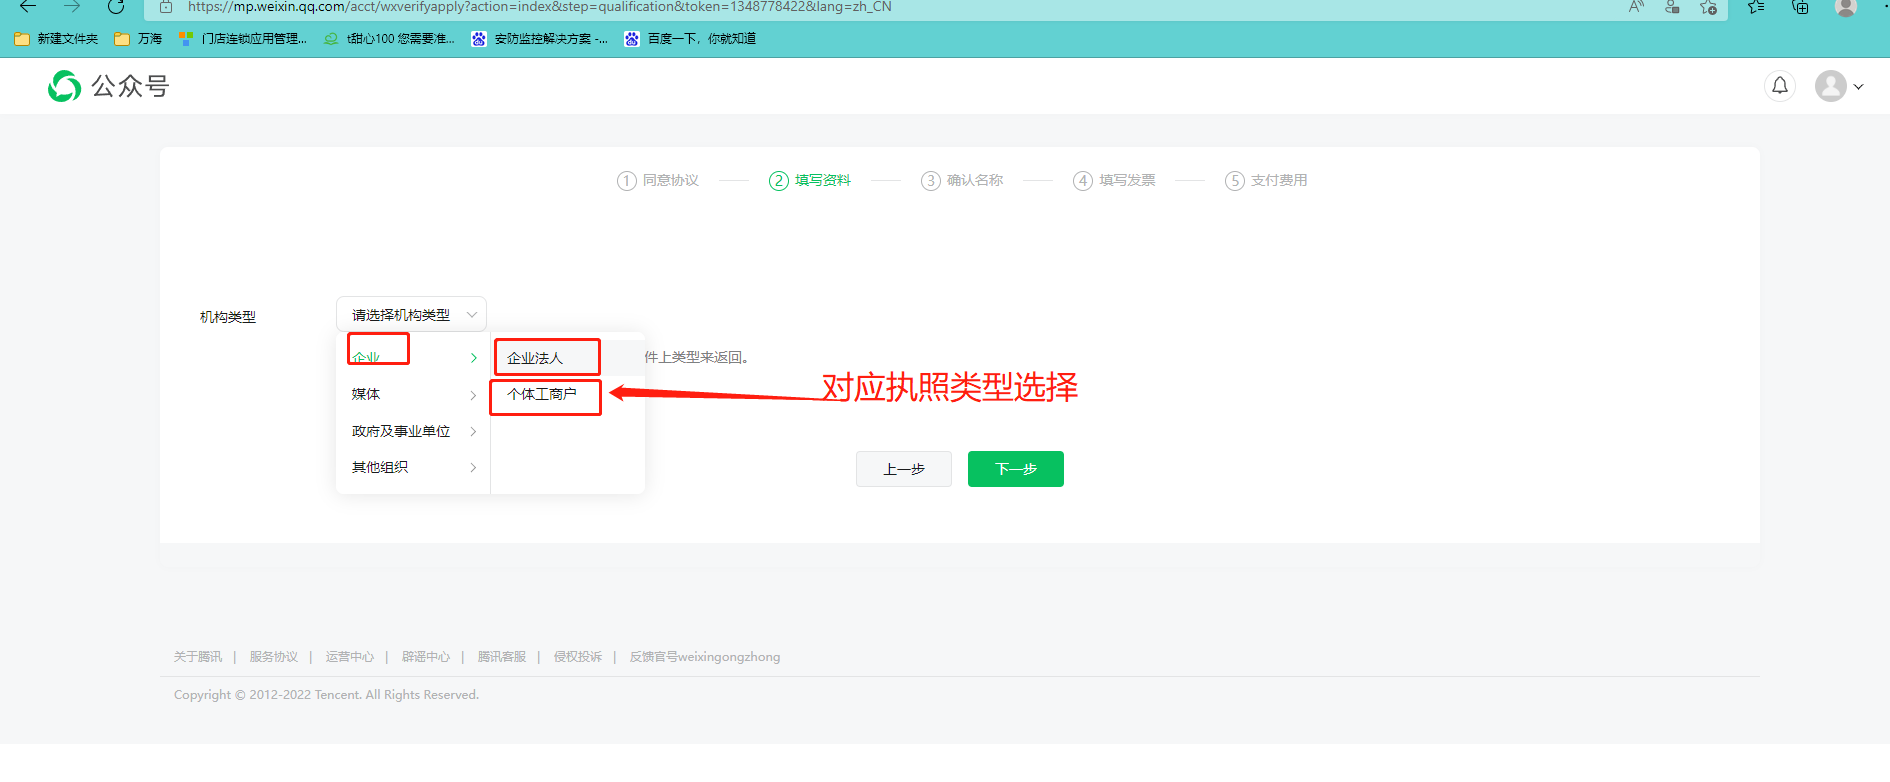Click the account avatar in page header
Screen dimensions: 1890x782
point(1831,86)
